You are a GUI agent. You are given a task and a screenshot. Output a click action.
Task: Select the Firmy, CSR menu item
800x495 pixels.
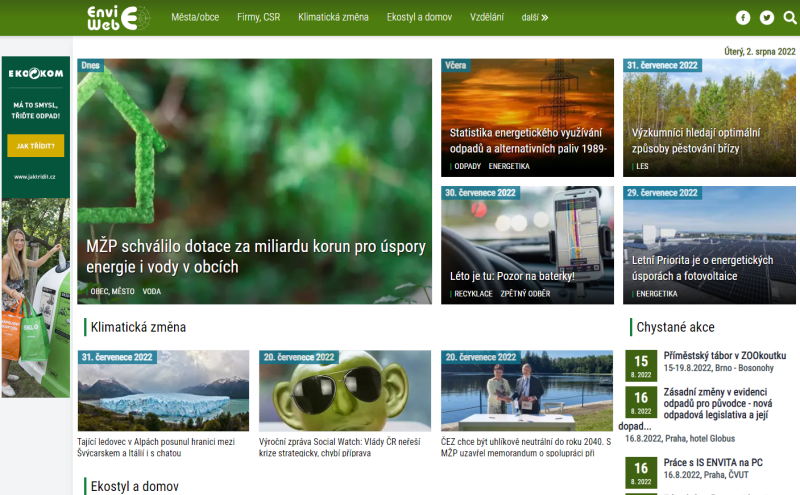tap(258, 17)
